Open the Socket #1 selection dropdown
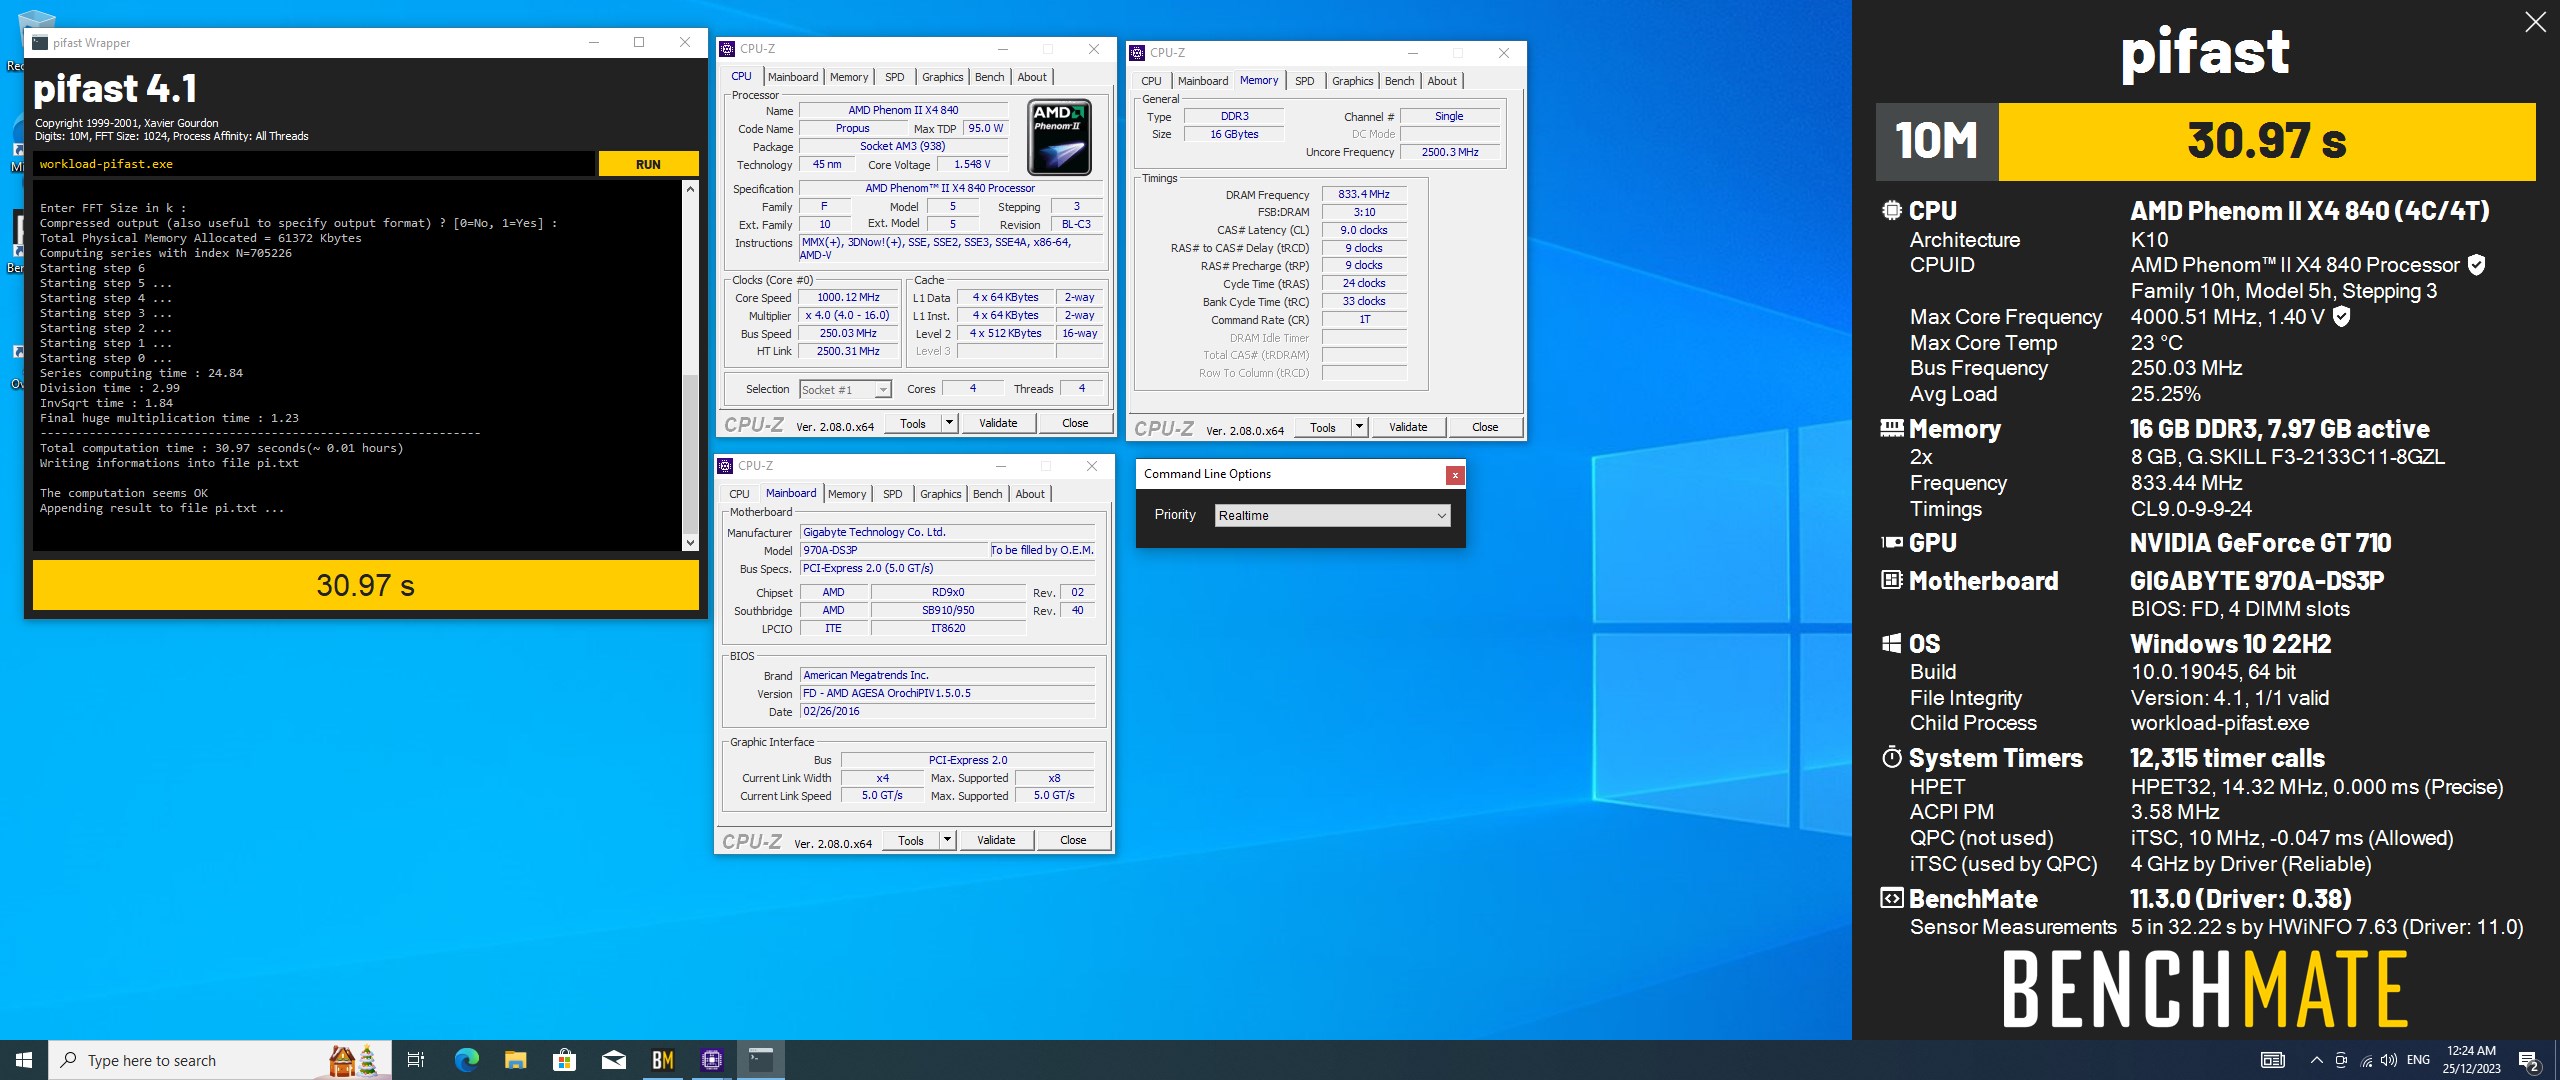 tap(845, 390)
